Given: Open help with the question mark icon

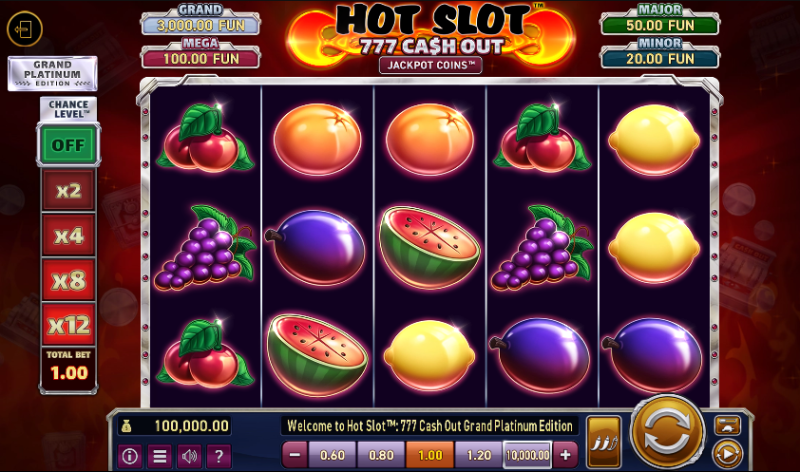Looking at the screenshot, I should coord(219,456).
